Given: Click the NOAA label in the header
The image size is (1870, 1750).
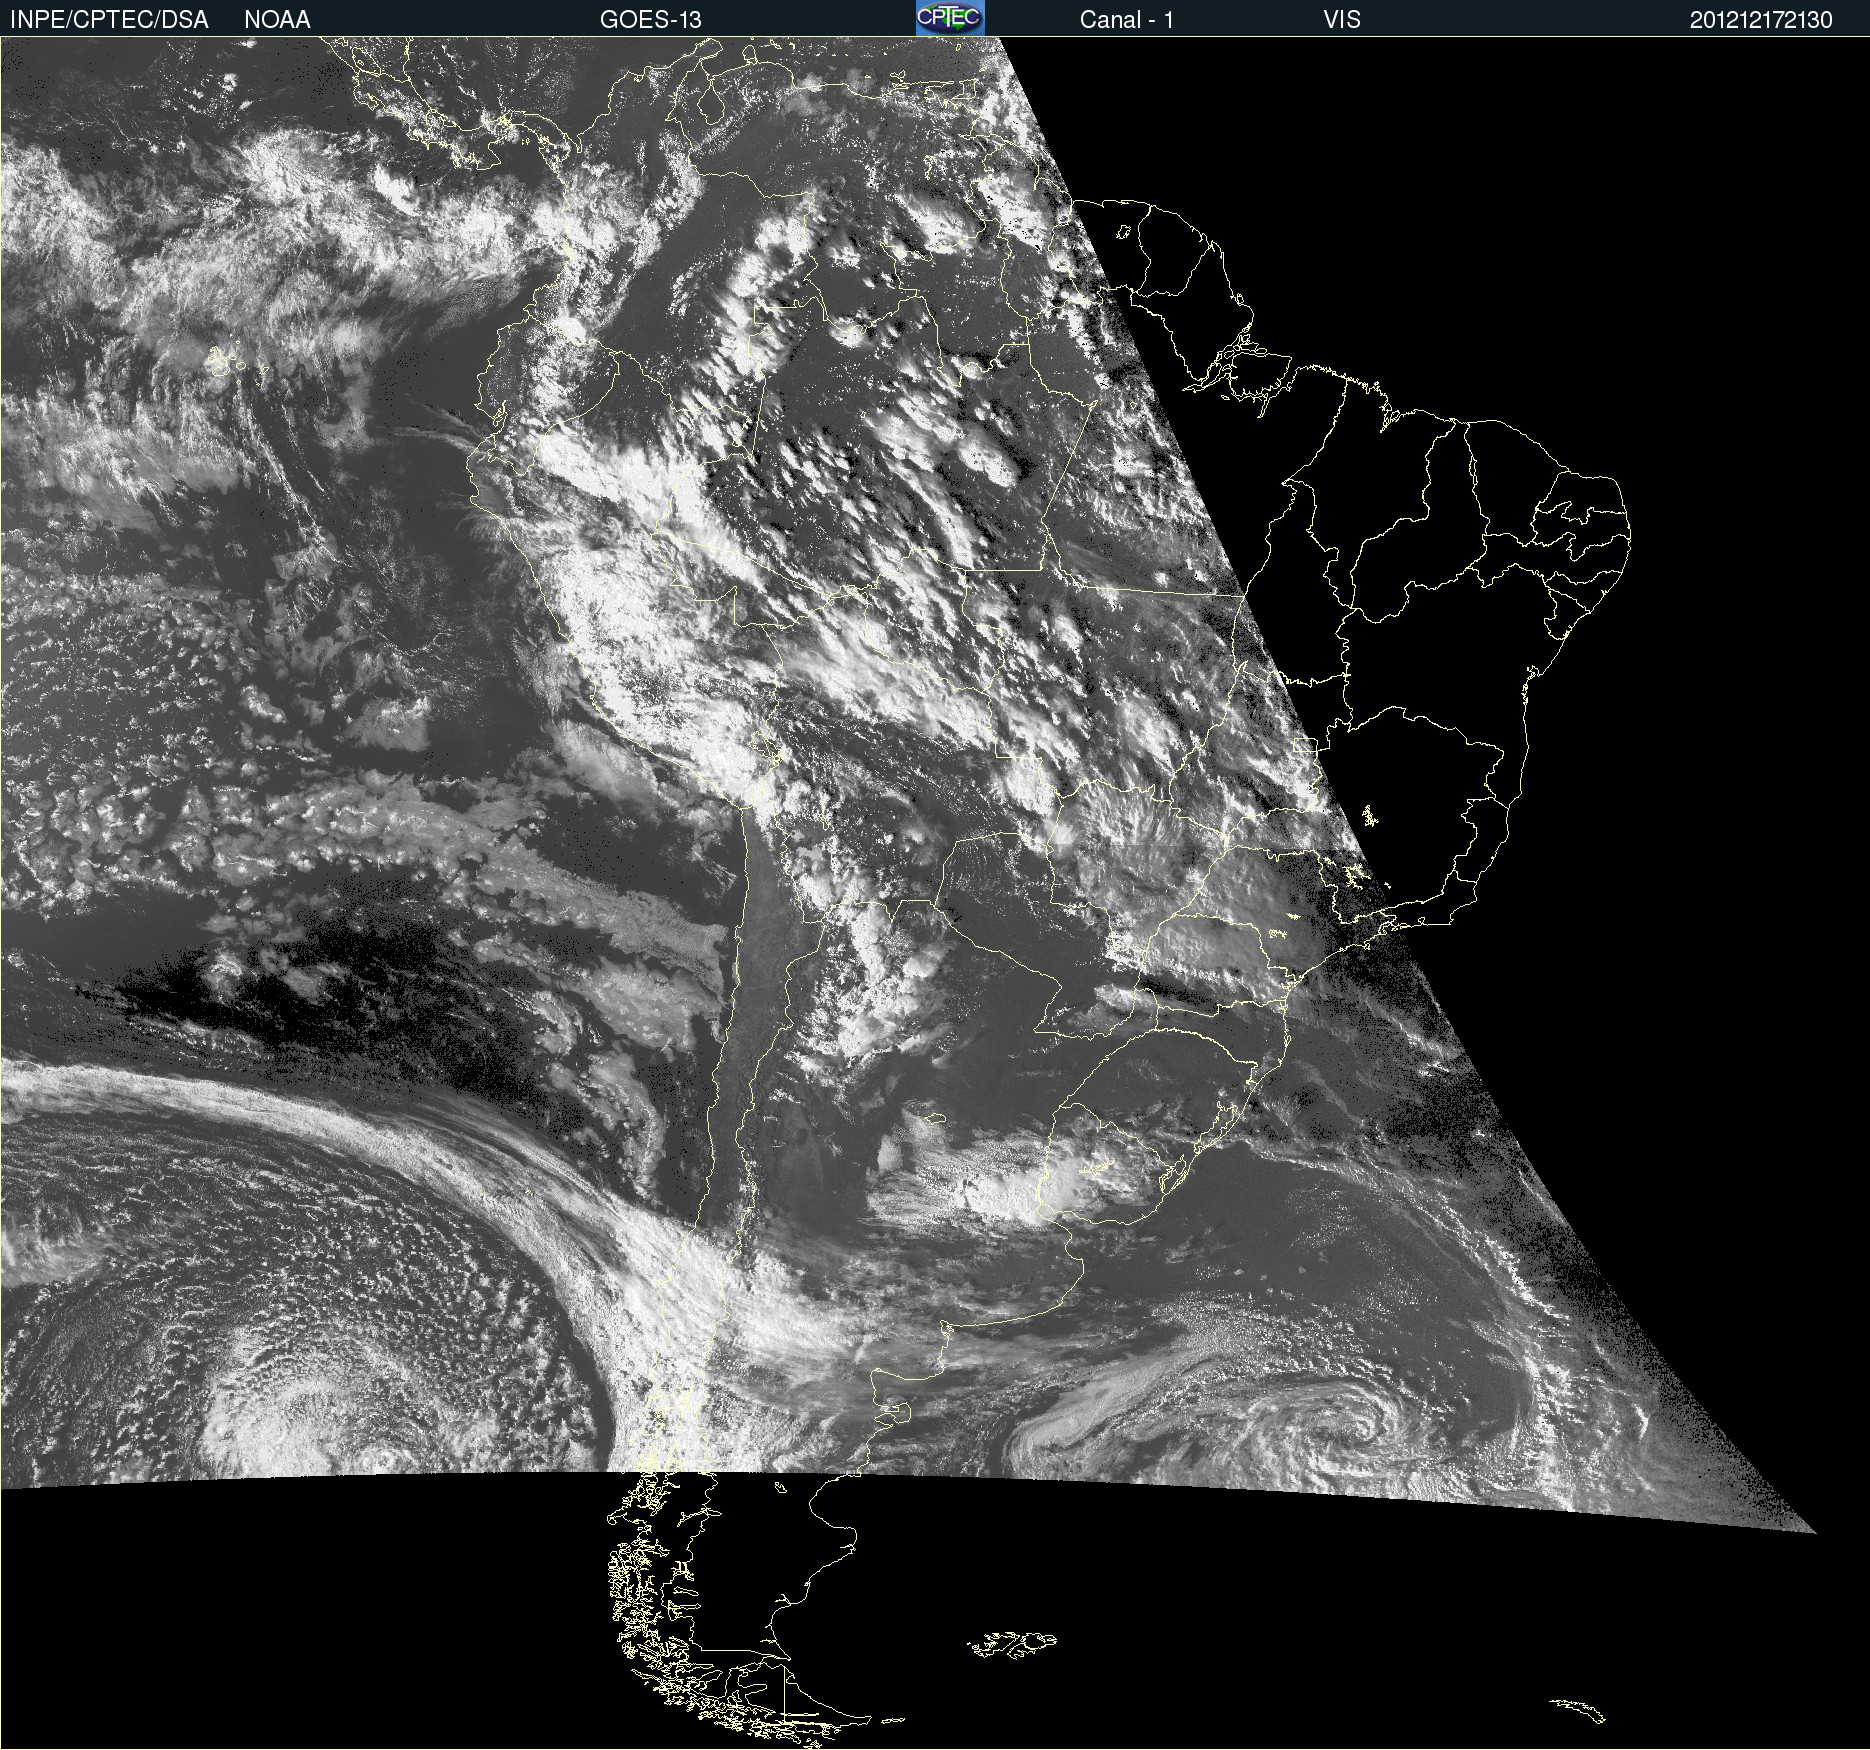Looking at the screenshot, I should [277, 20].
